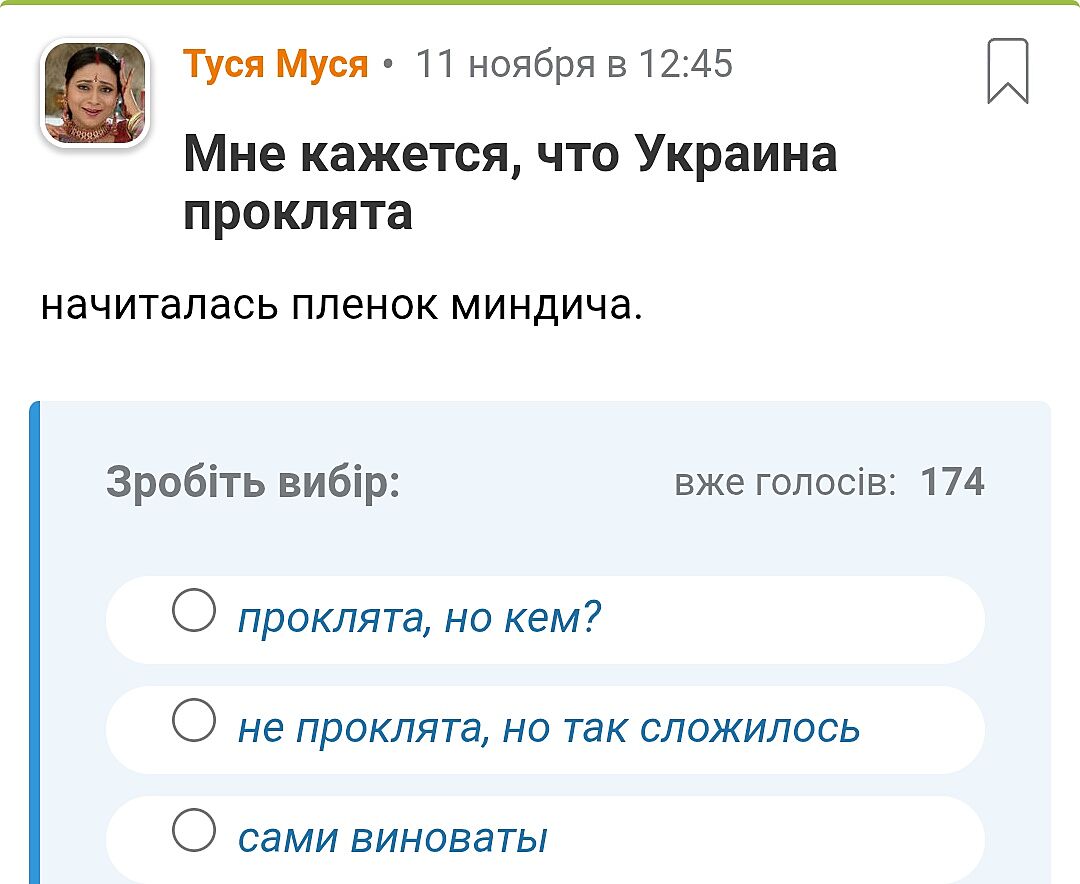The image size is (1080, 884).
Task: Click the blue vertical bar beside the poll
Action: pos(35,640)
